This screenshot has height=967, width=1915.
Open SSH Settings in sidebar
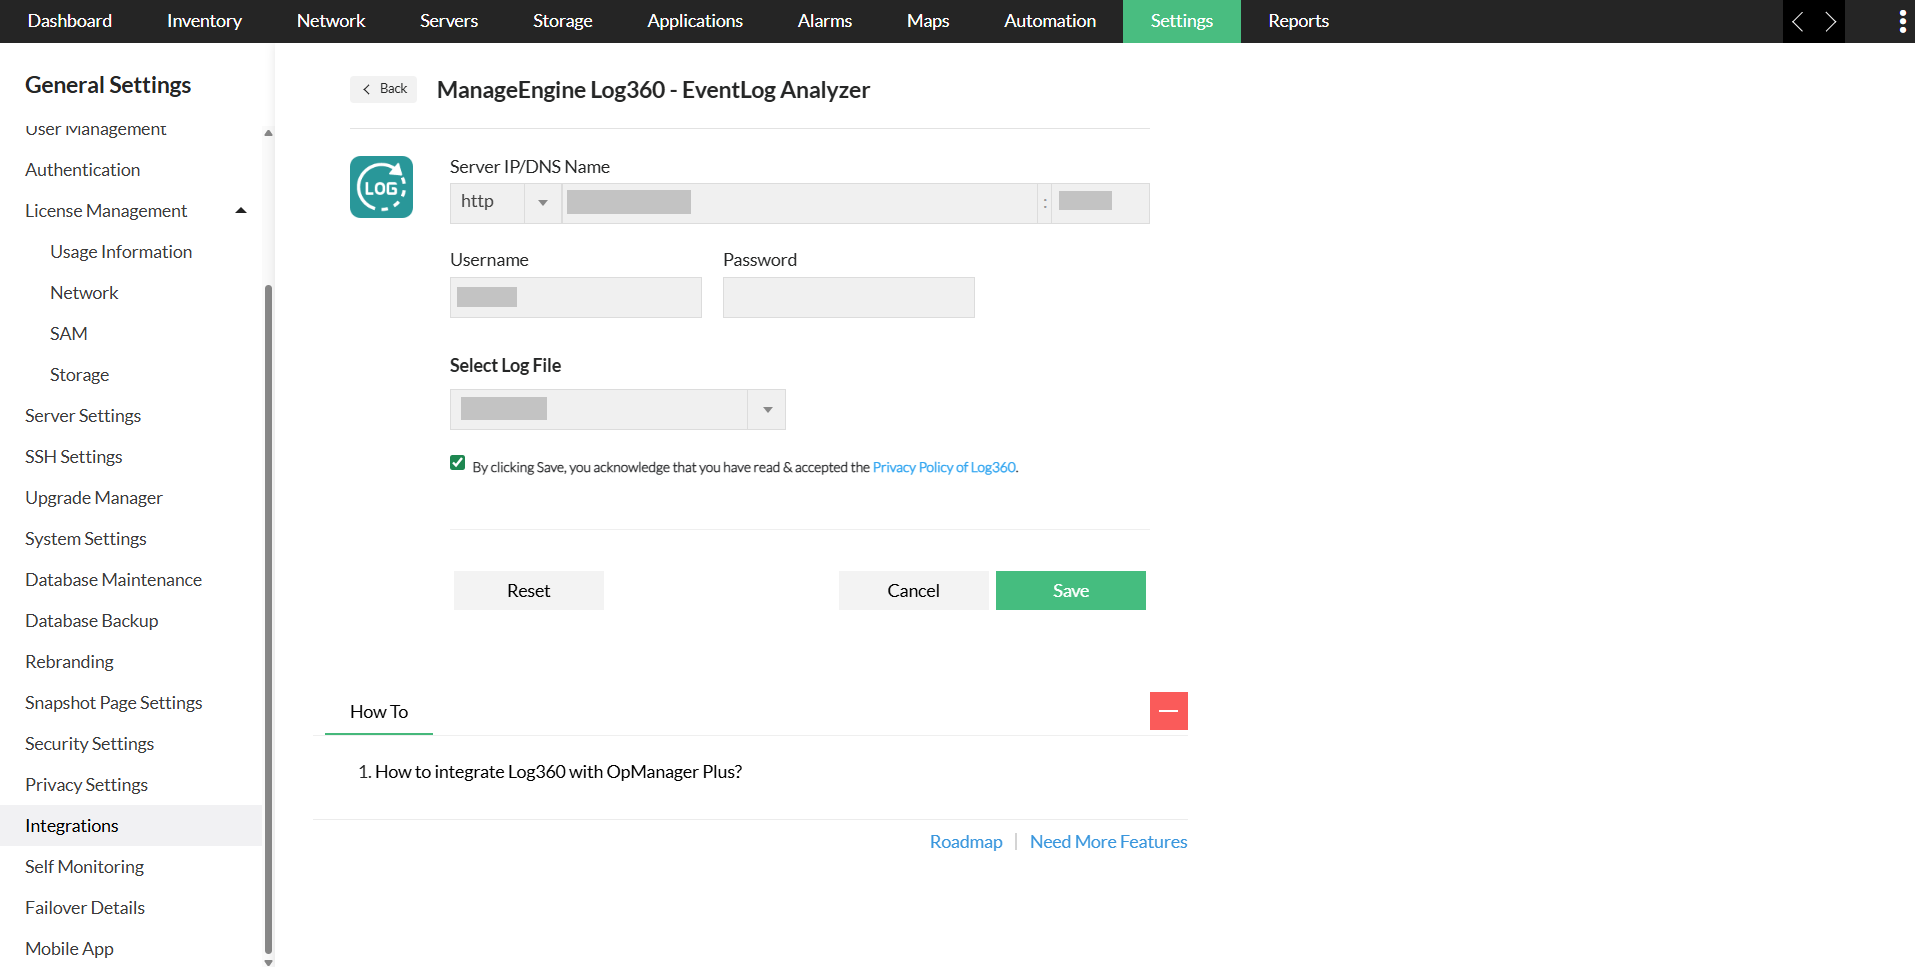pyautogui.click(x=74, y=457)
